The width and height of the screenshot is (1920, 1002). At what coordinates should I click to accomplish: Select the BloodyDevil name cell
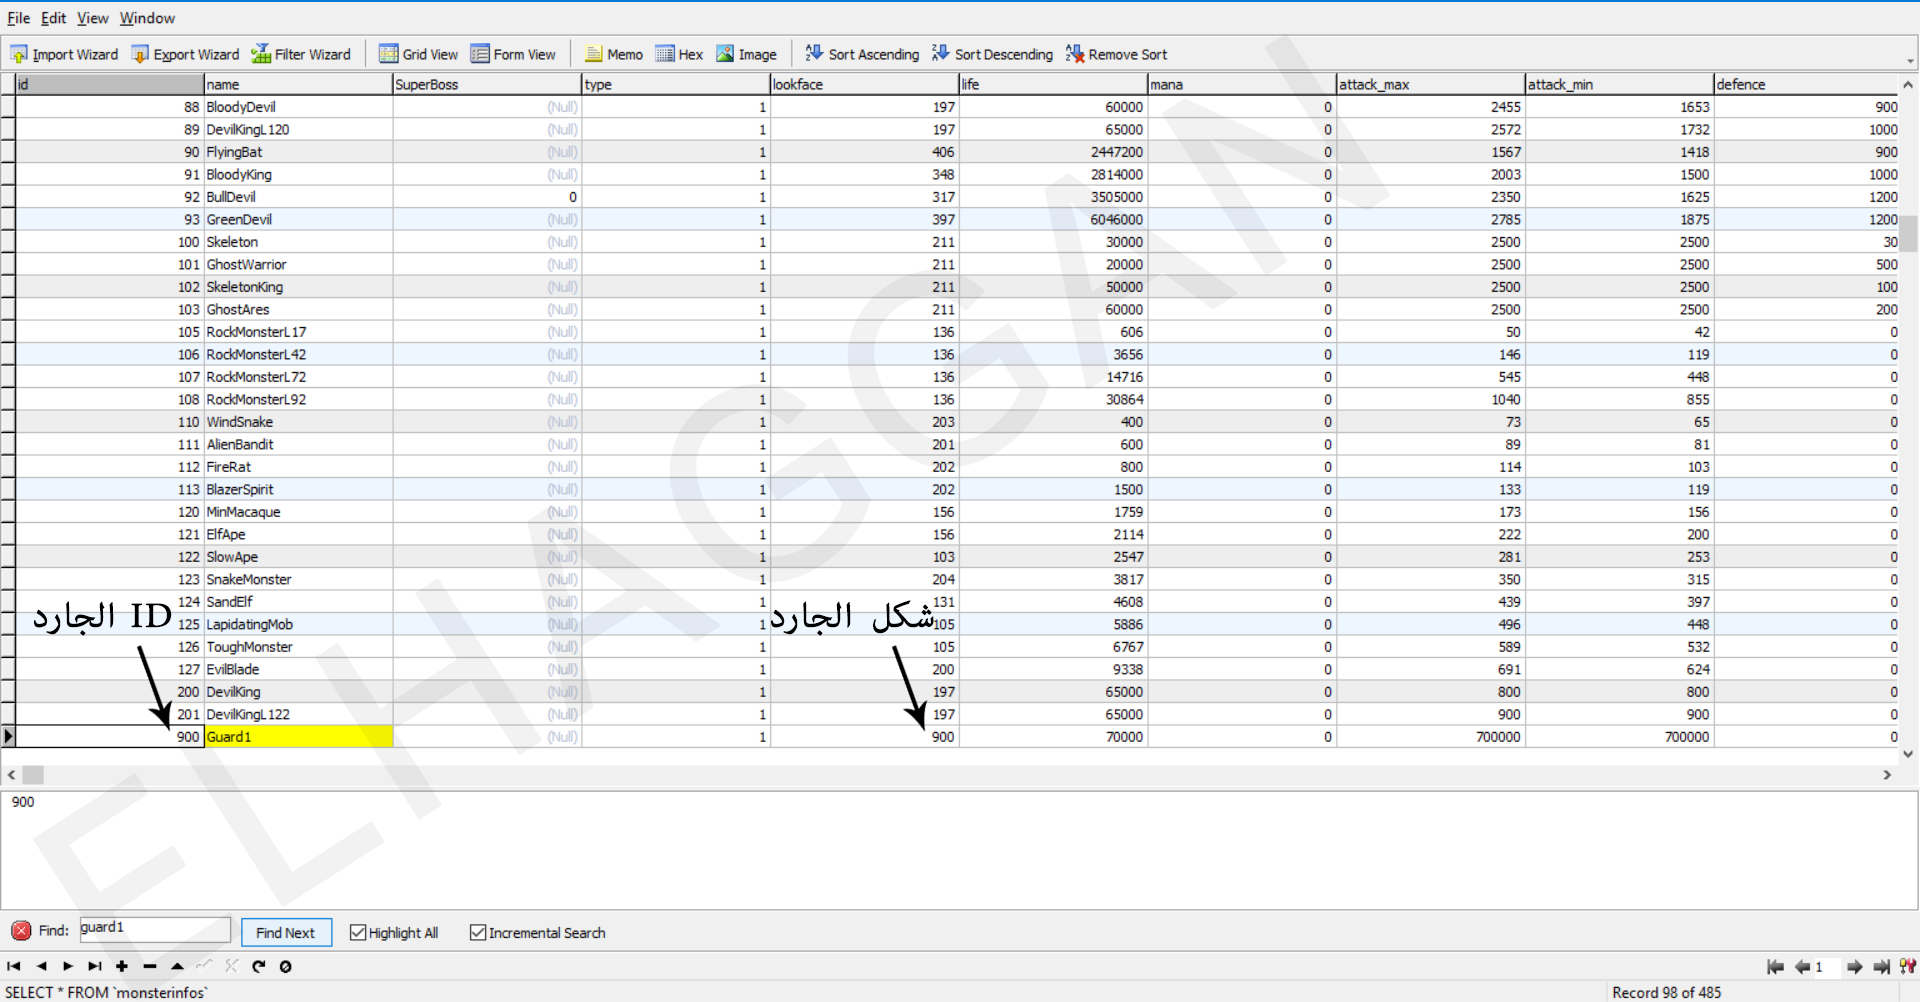click(298, 107)
